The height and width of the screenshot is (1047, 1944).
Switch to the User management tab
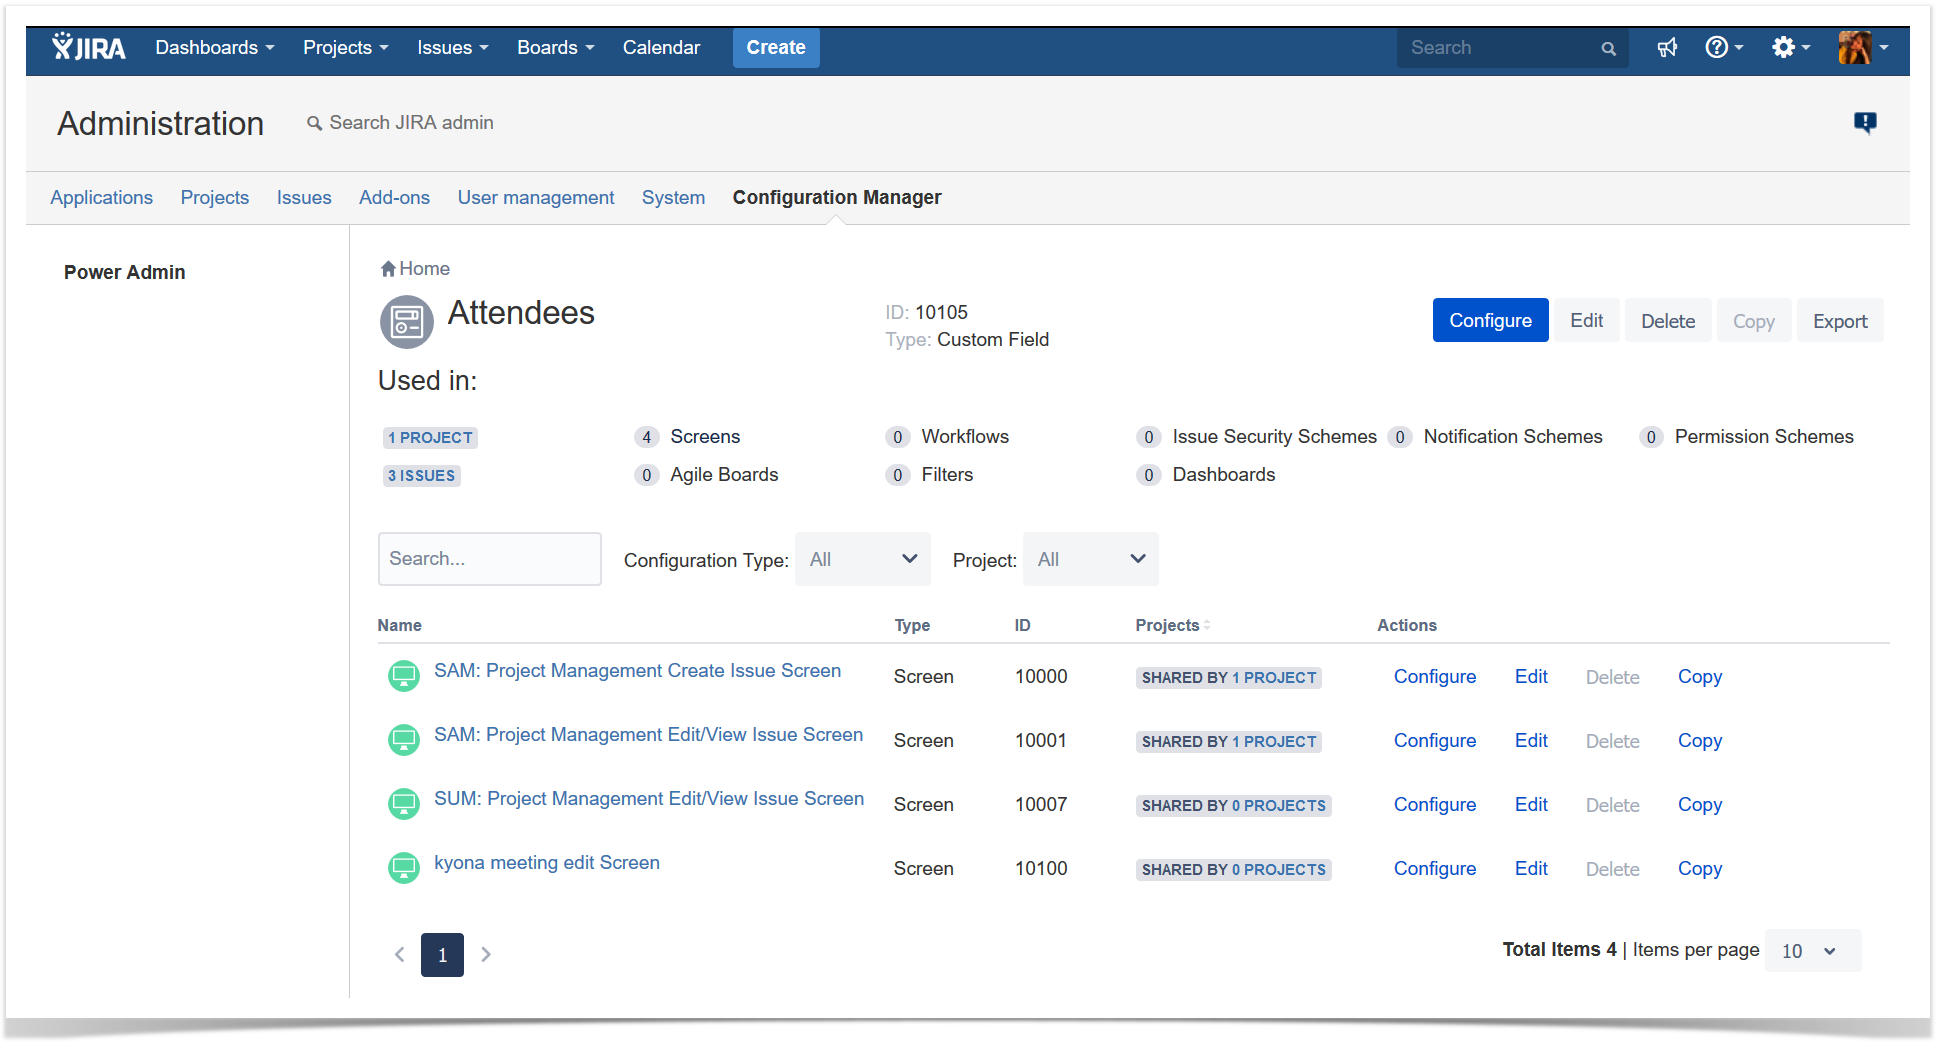point(536,197)
